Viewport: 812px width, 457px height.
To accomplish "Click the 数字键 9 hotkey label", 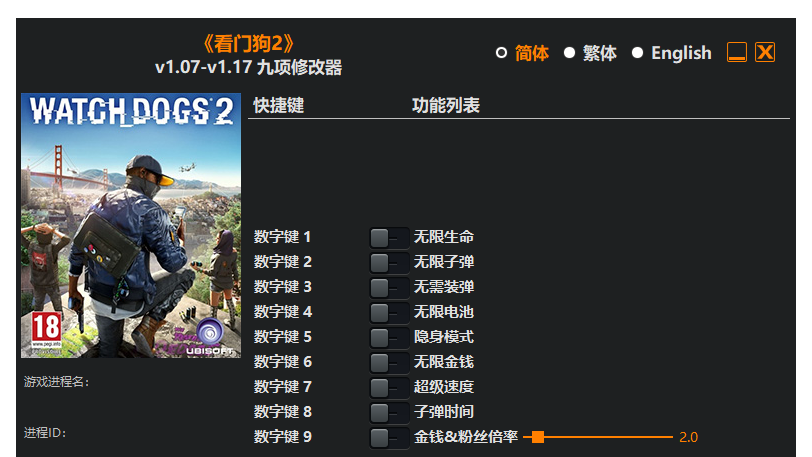I will (283, 437).
